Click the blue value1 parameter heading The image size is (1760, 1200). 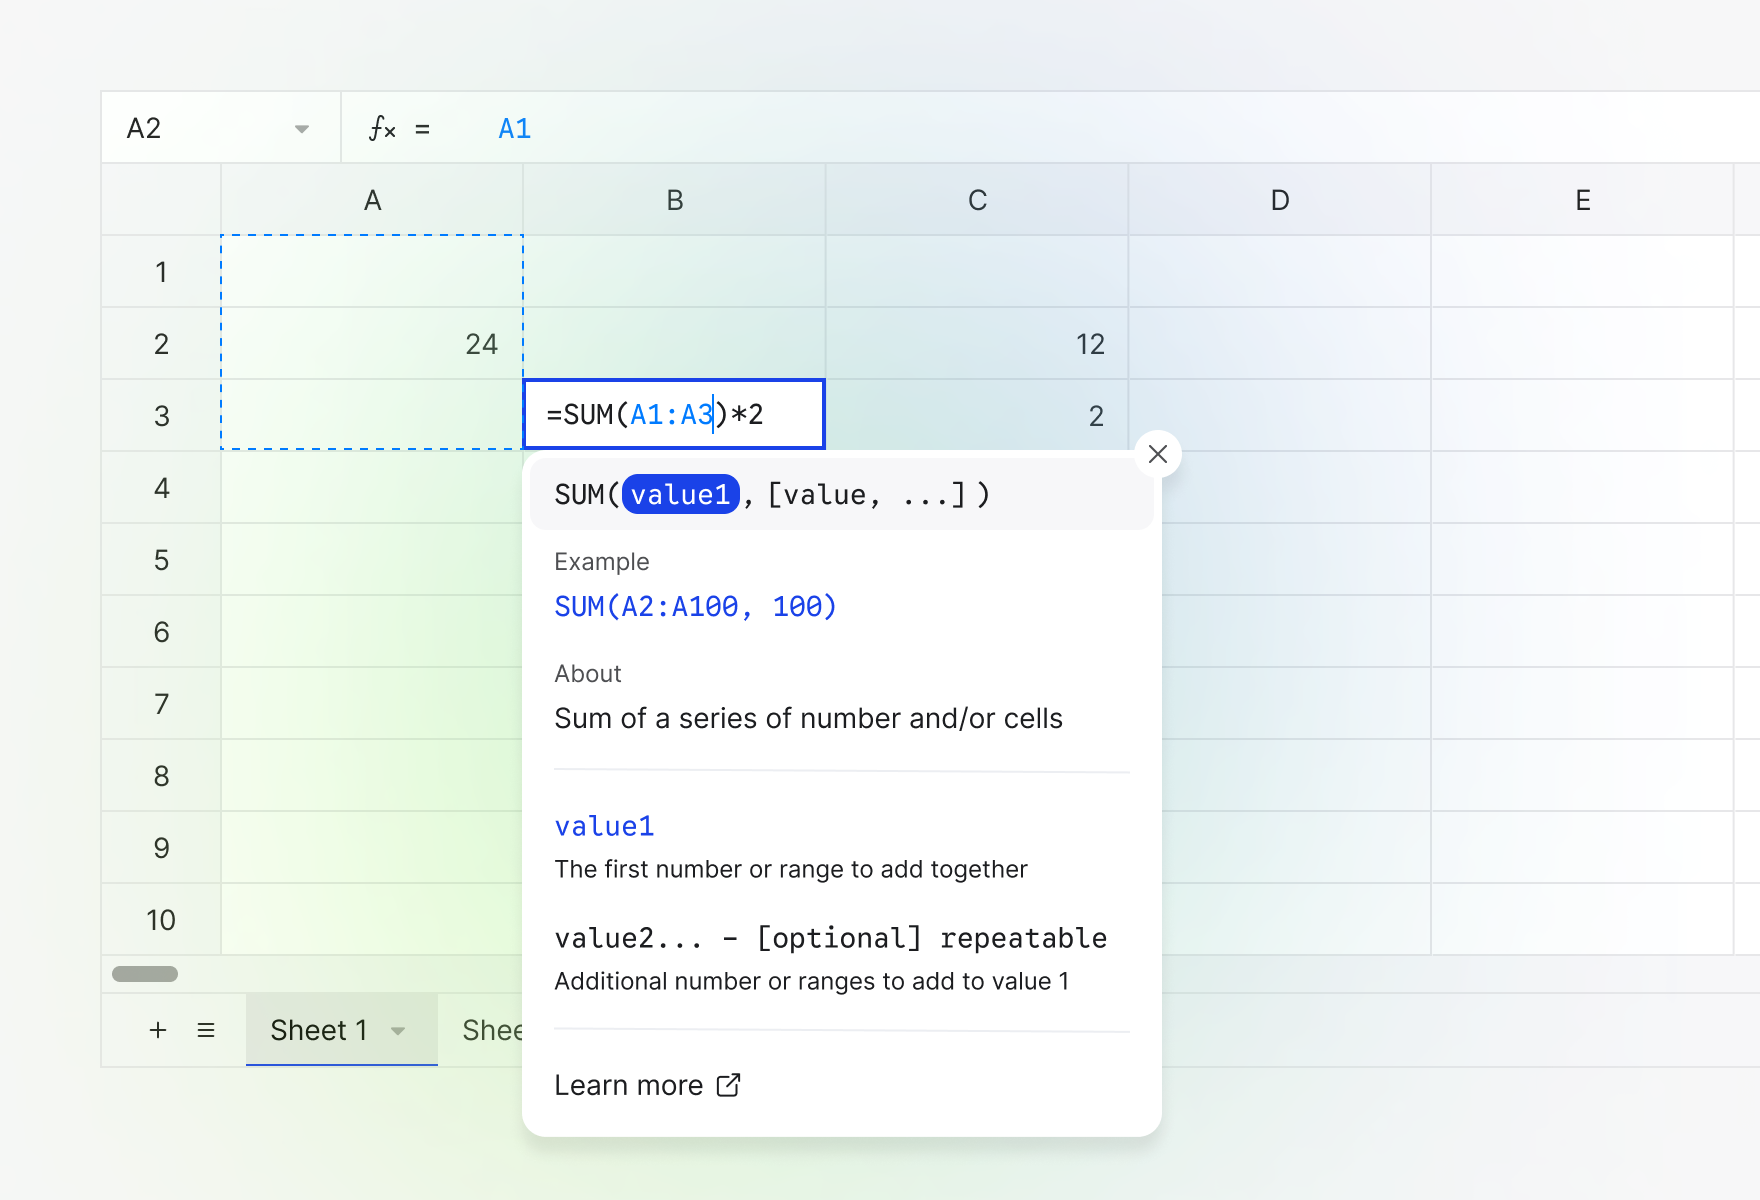pyautogui.click(x=604, y=826)
